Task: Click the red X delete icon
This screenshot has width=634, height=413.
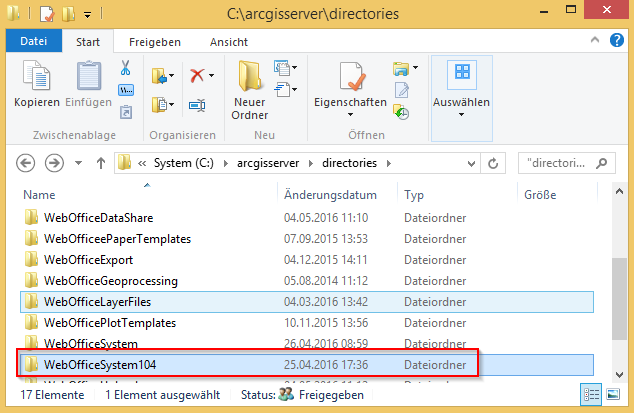Action: pyautogui.click(x=197, y=75)
